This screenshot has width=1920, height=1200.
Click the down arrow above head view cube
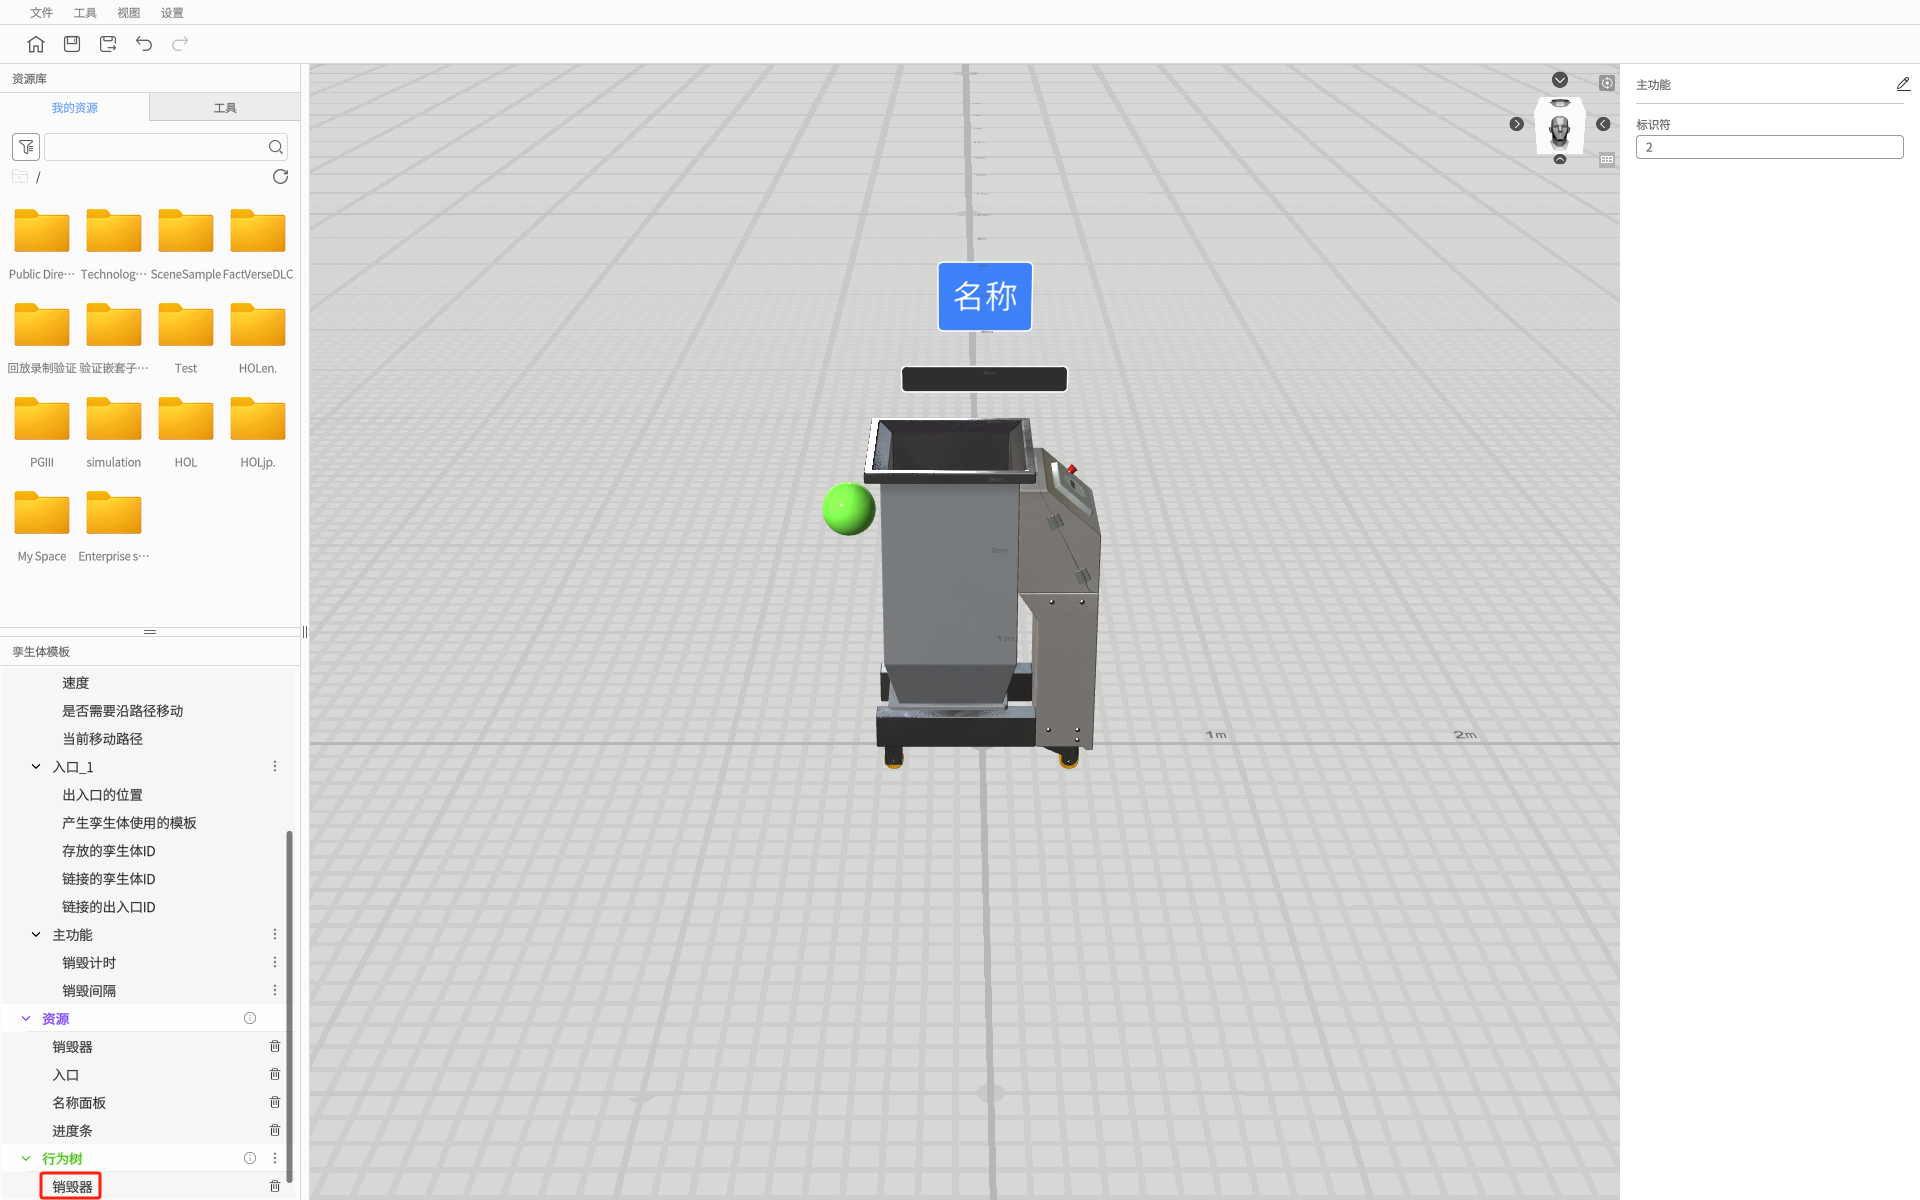(1559, 80)
